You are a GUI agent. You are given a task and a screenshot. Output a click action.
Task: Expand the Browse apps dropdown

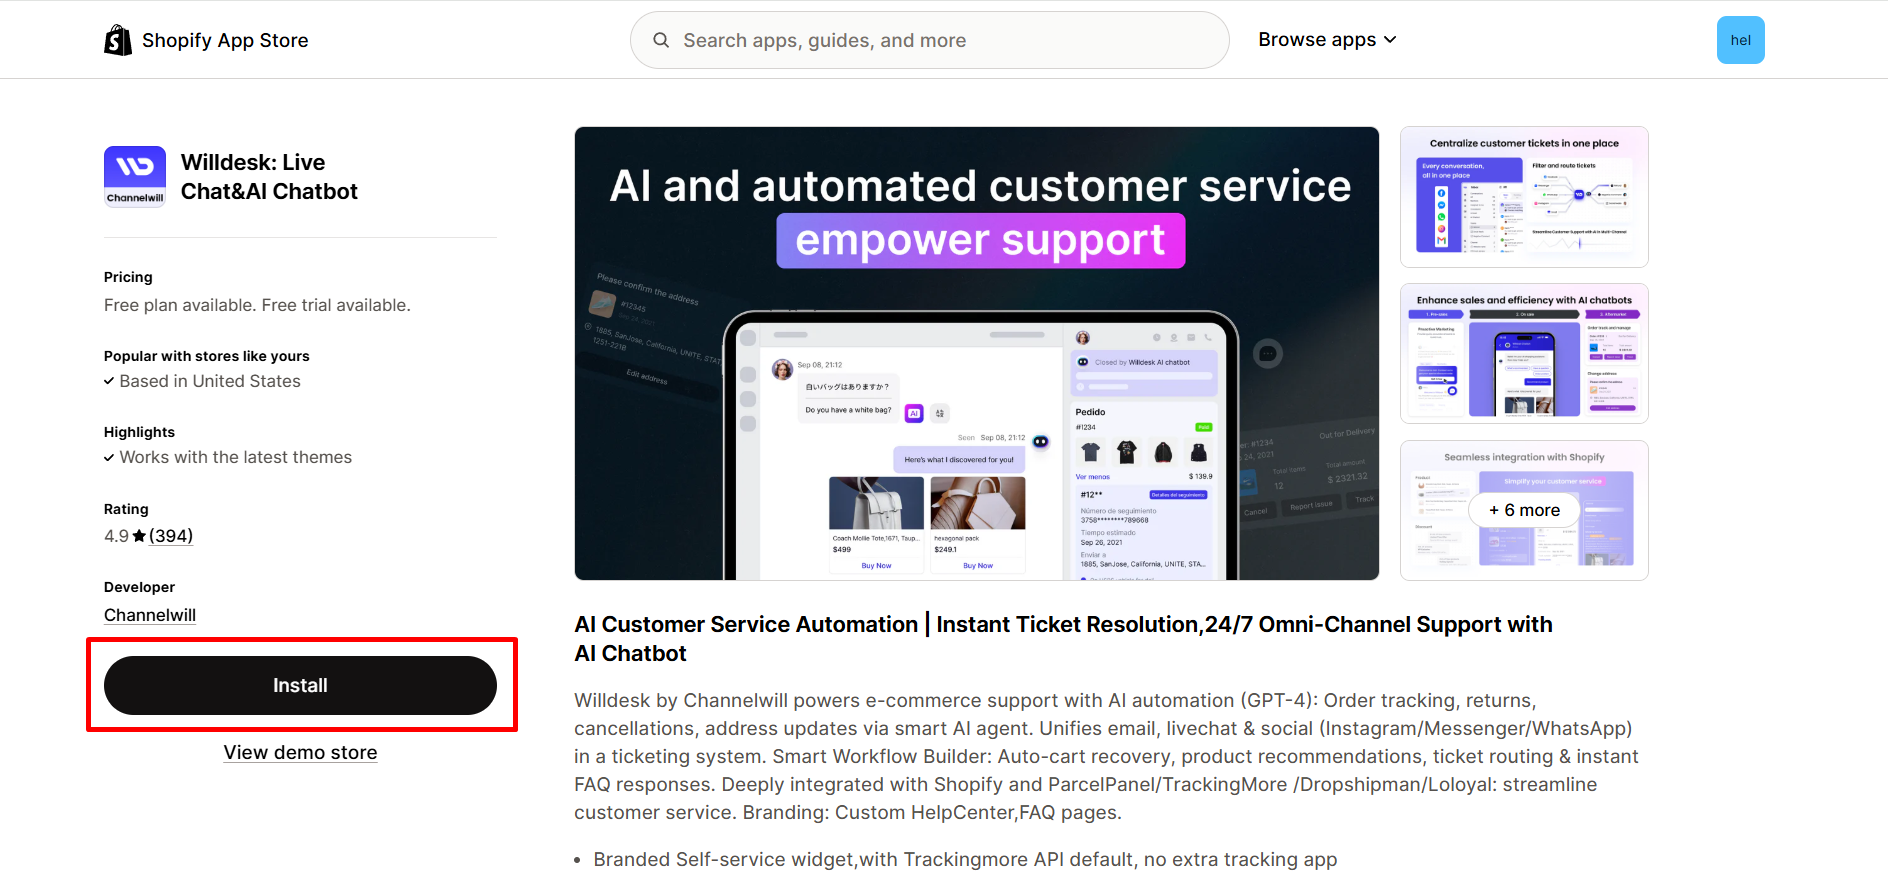(1327, 40)
